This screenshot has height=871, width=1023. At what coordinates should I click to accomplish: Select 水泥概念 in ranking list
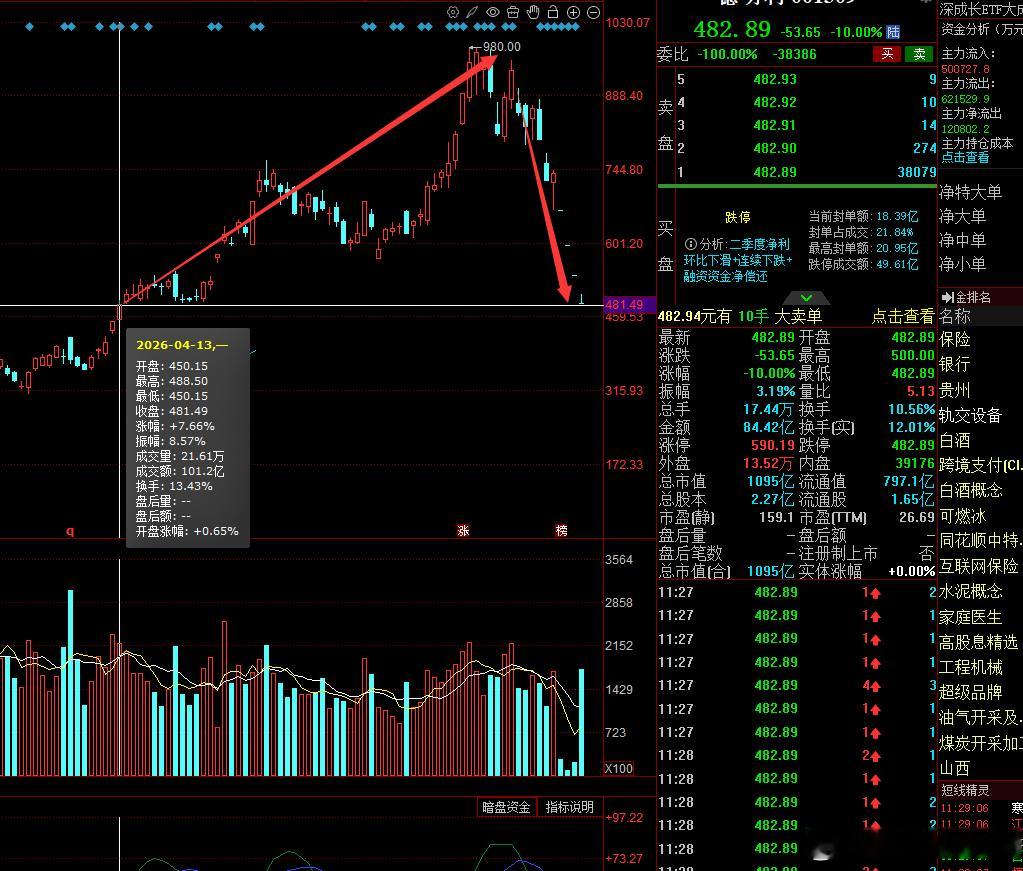970,591
